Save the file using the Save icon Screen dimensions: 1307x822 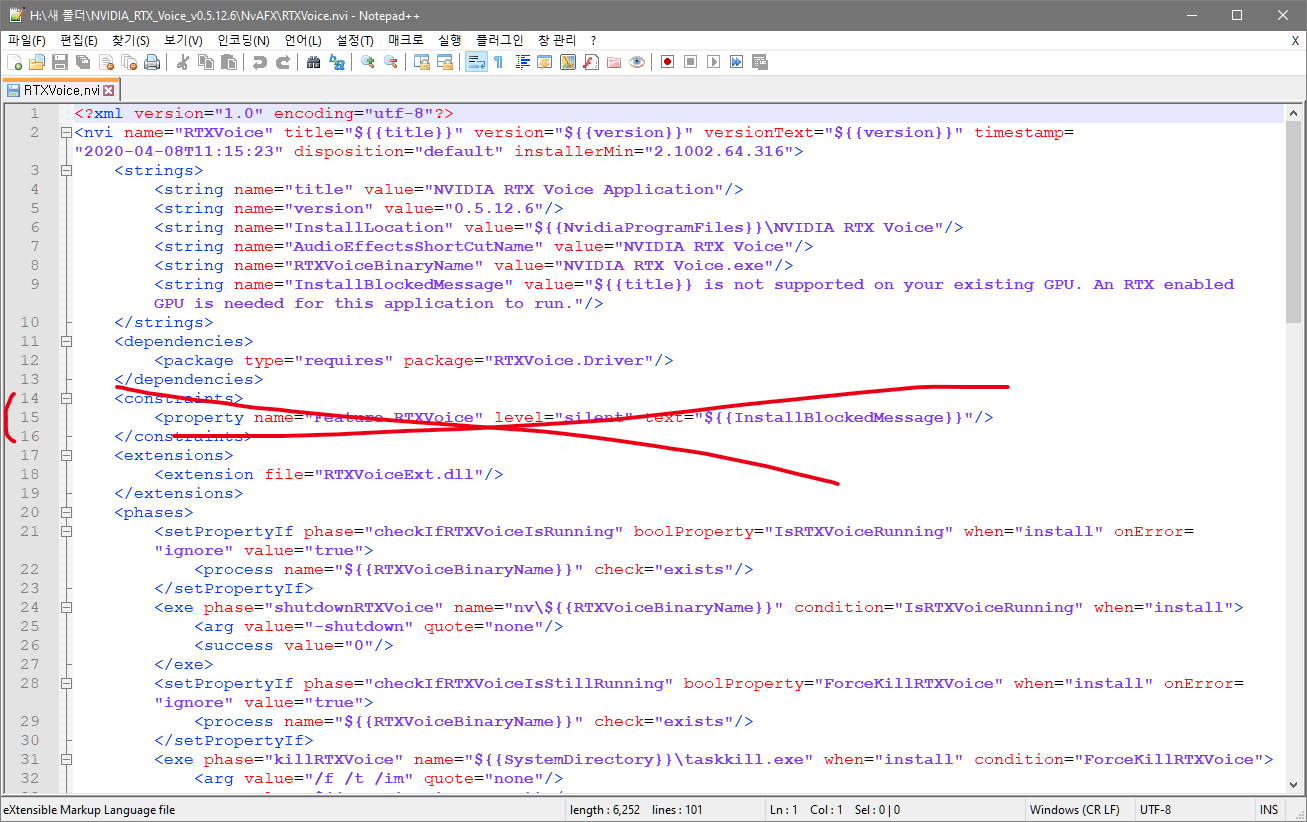60,62
